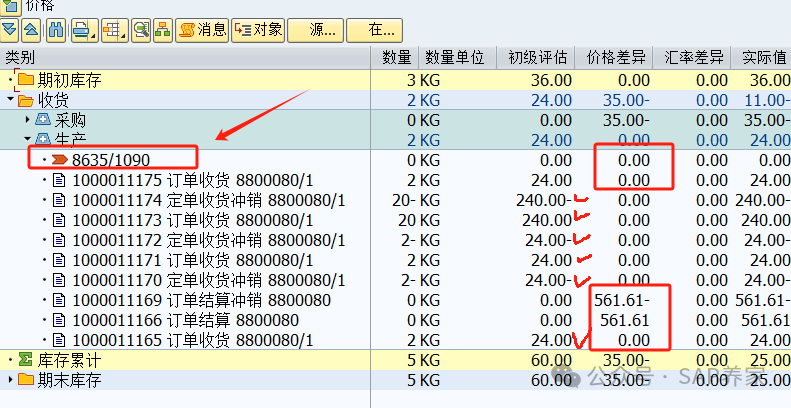Open Find with the binoculars icon
The height and width of the screenshot is (408, 791).
pos(56,30)
